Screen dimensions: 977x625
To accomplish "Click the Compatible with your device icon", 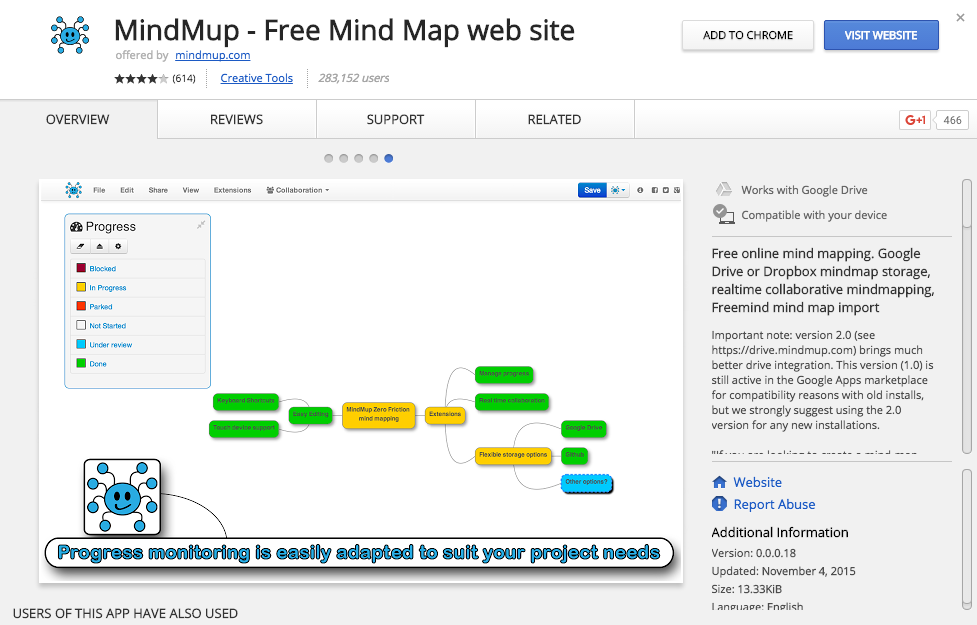I will tap(723, 214).
